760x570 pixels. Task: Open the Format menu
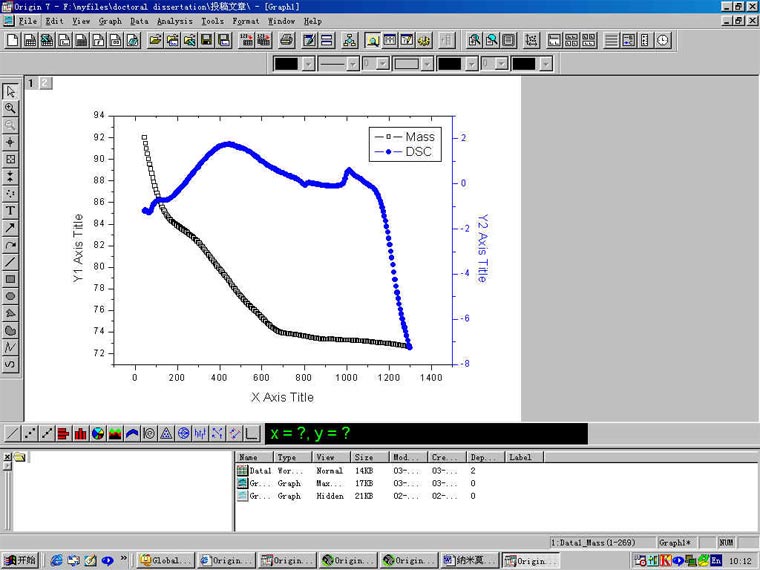point(246,21)
